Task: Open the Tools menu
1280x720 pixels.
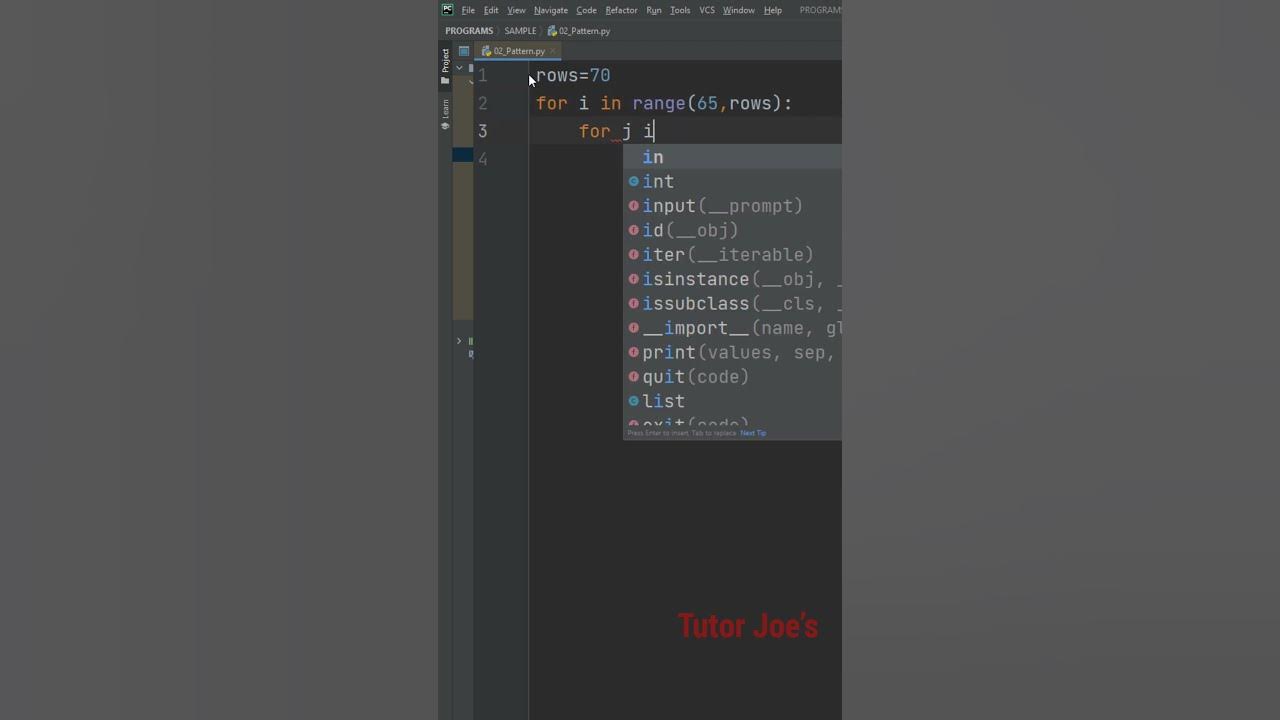Action: point(680,10)
